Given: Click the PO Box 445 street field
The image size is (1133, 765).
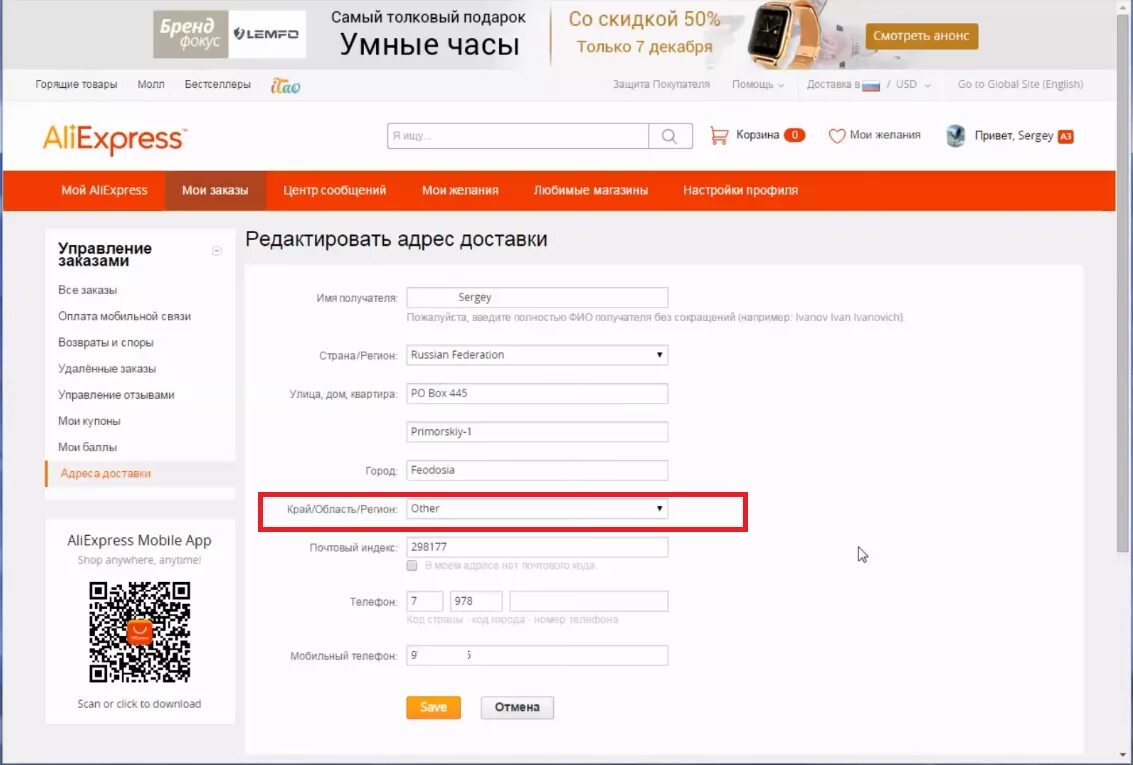Looking at the screenshot, I should pyautogui.click(x=537, y=393).
